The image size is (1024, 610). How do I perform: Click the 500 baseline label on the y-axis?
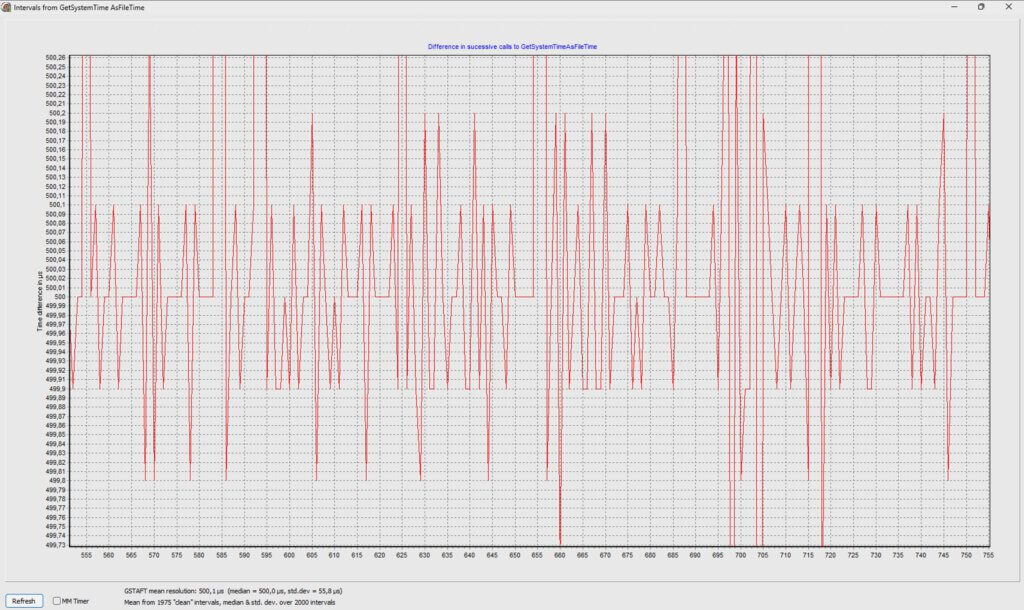pyautogui.click(x=60, y=296)
